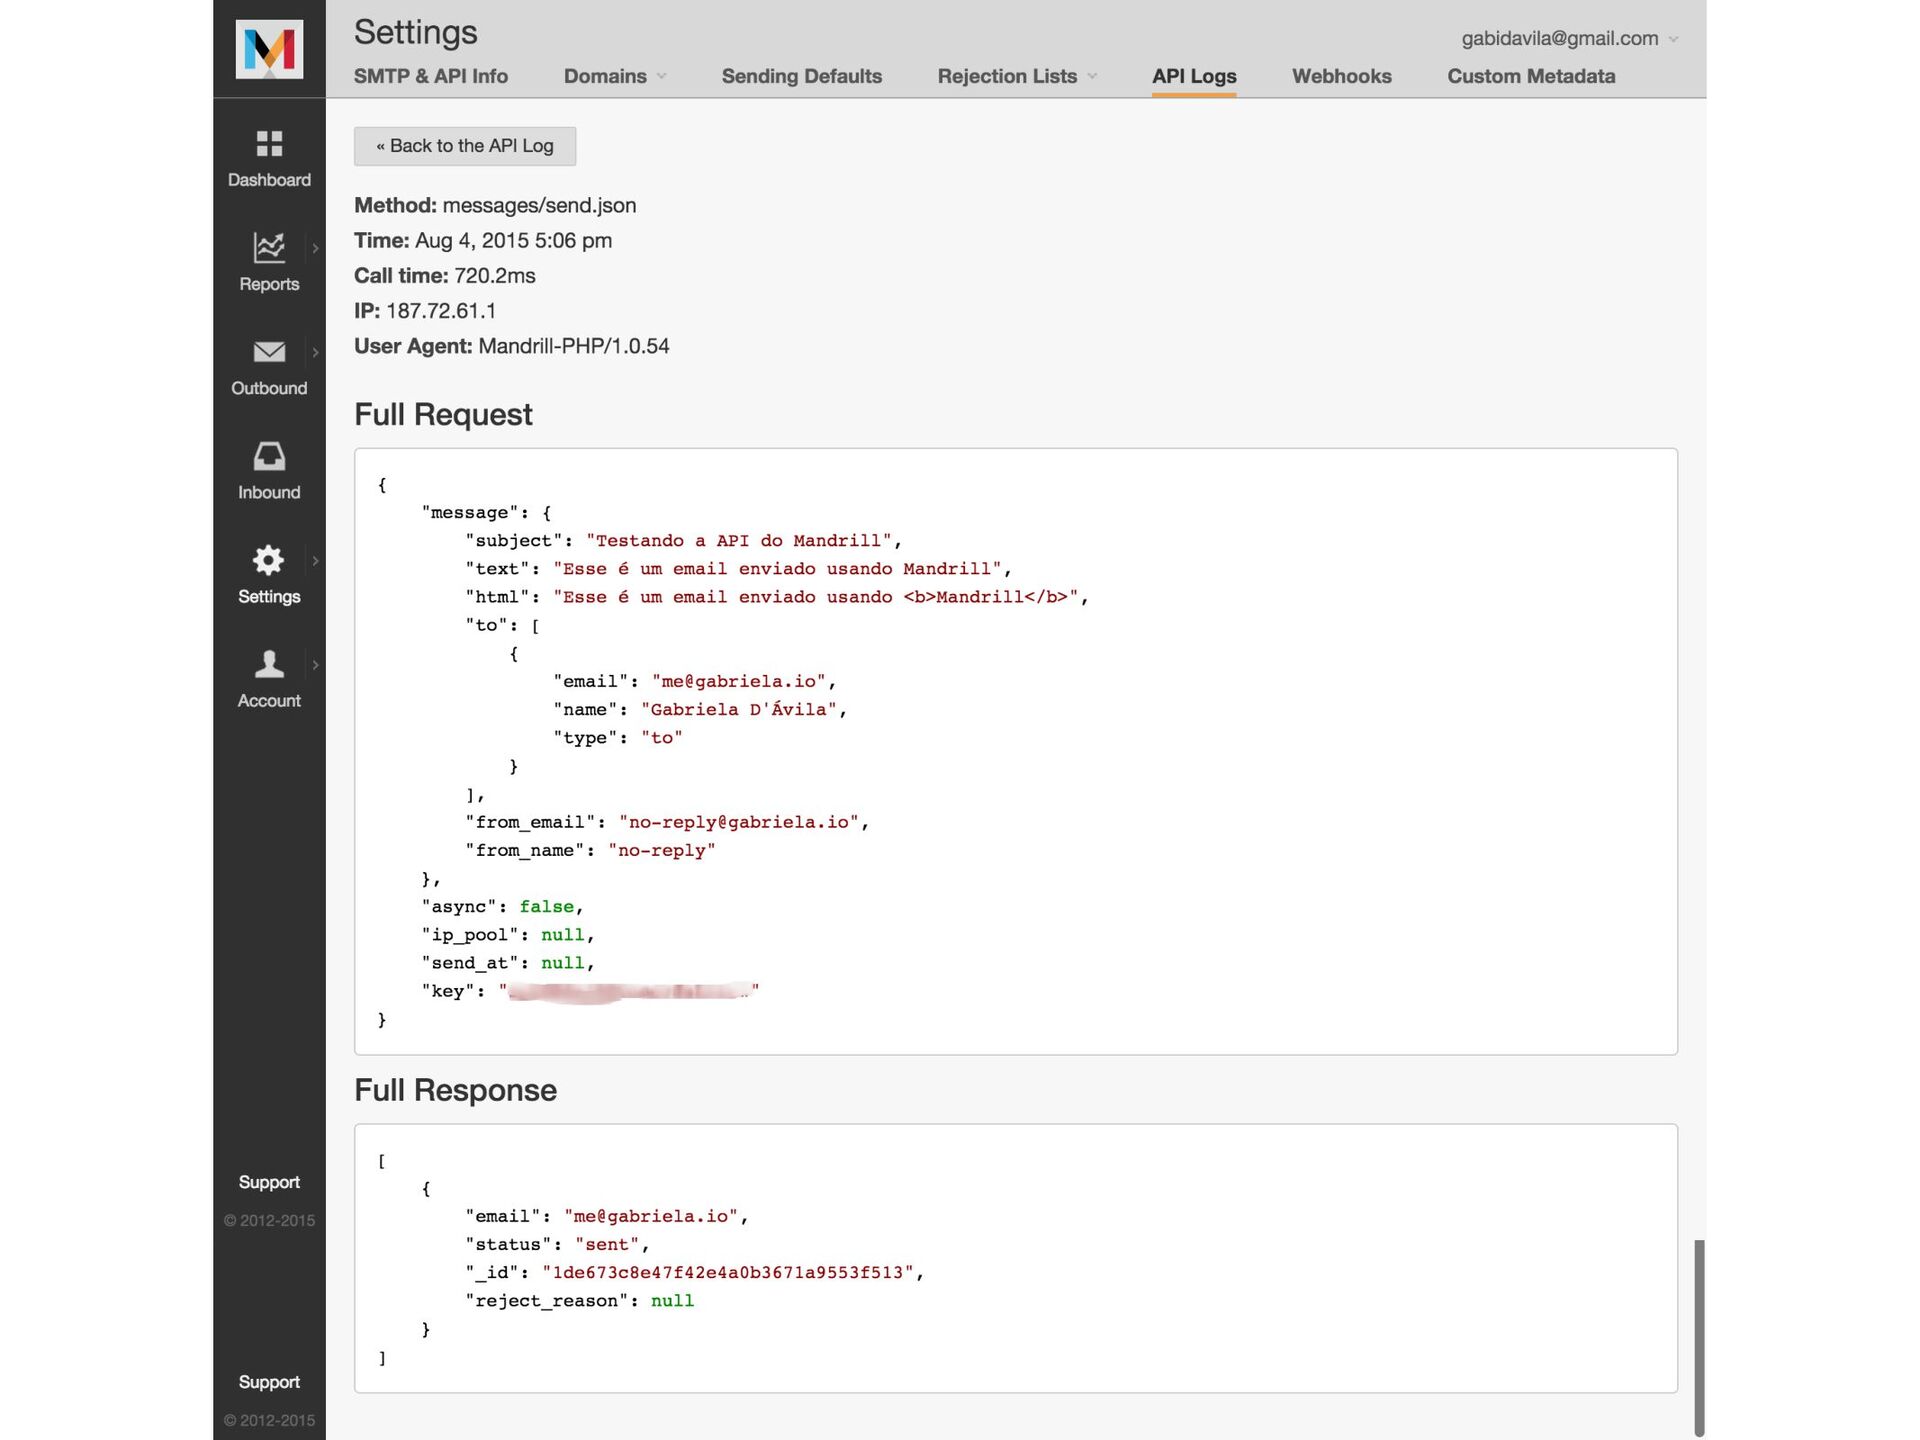Open the gabidavila@gmail.com account dropdown
Screen dimensions: 1920x1440
pos(1569,38)
